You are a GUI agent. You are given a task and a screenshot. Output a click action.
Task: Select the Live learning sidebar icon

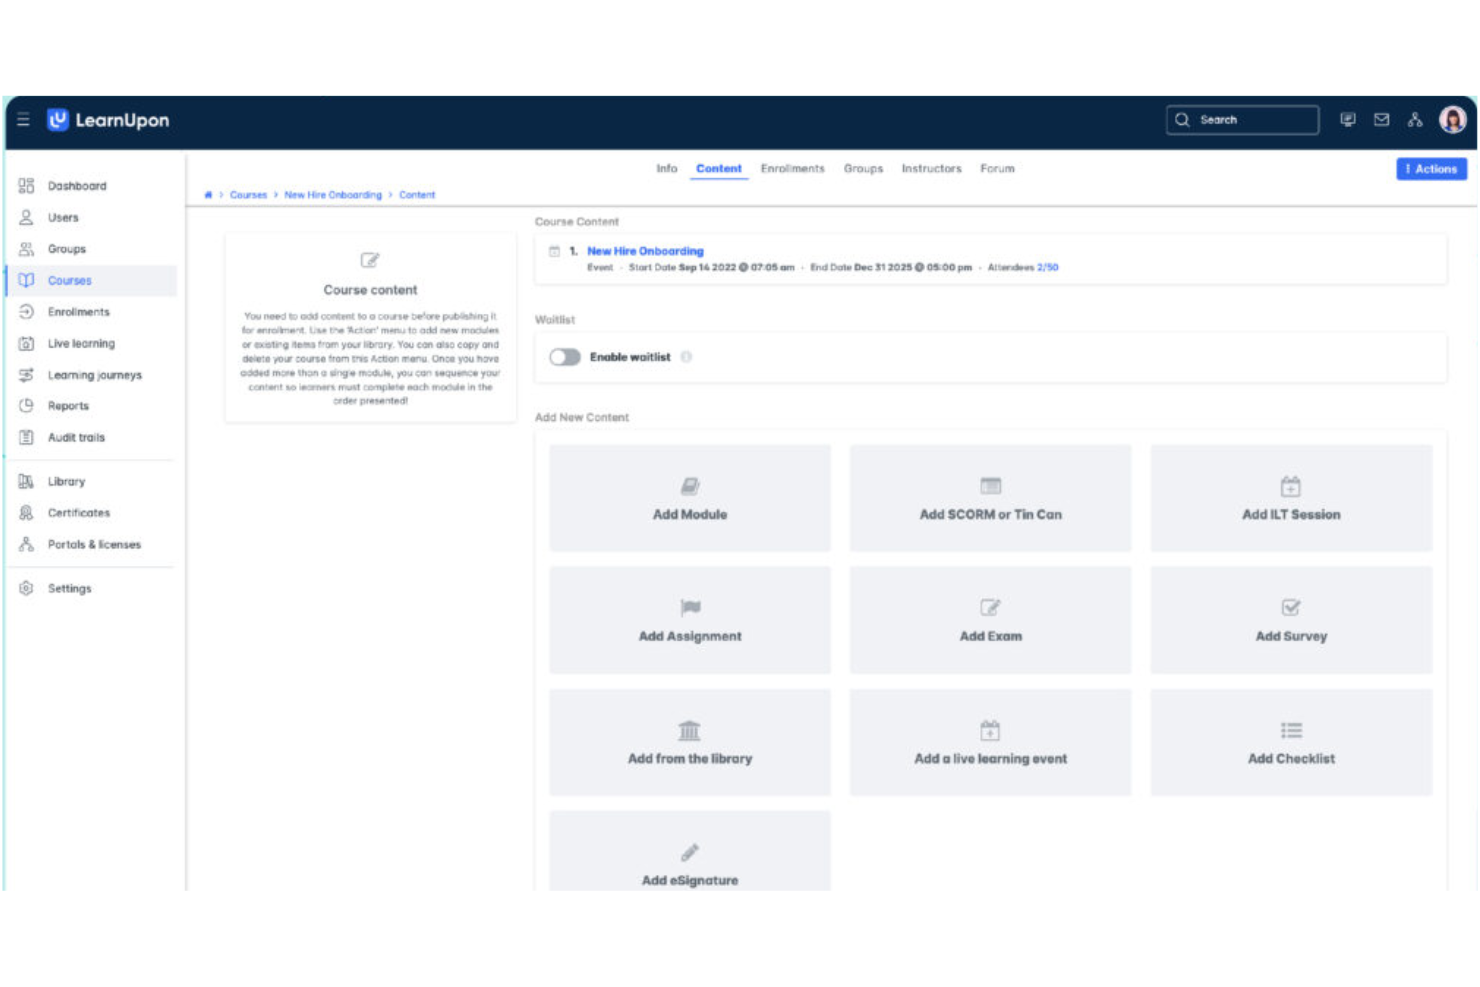click(x=25, y=343)
